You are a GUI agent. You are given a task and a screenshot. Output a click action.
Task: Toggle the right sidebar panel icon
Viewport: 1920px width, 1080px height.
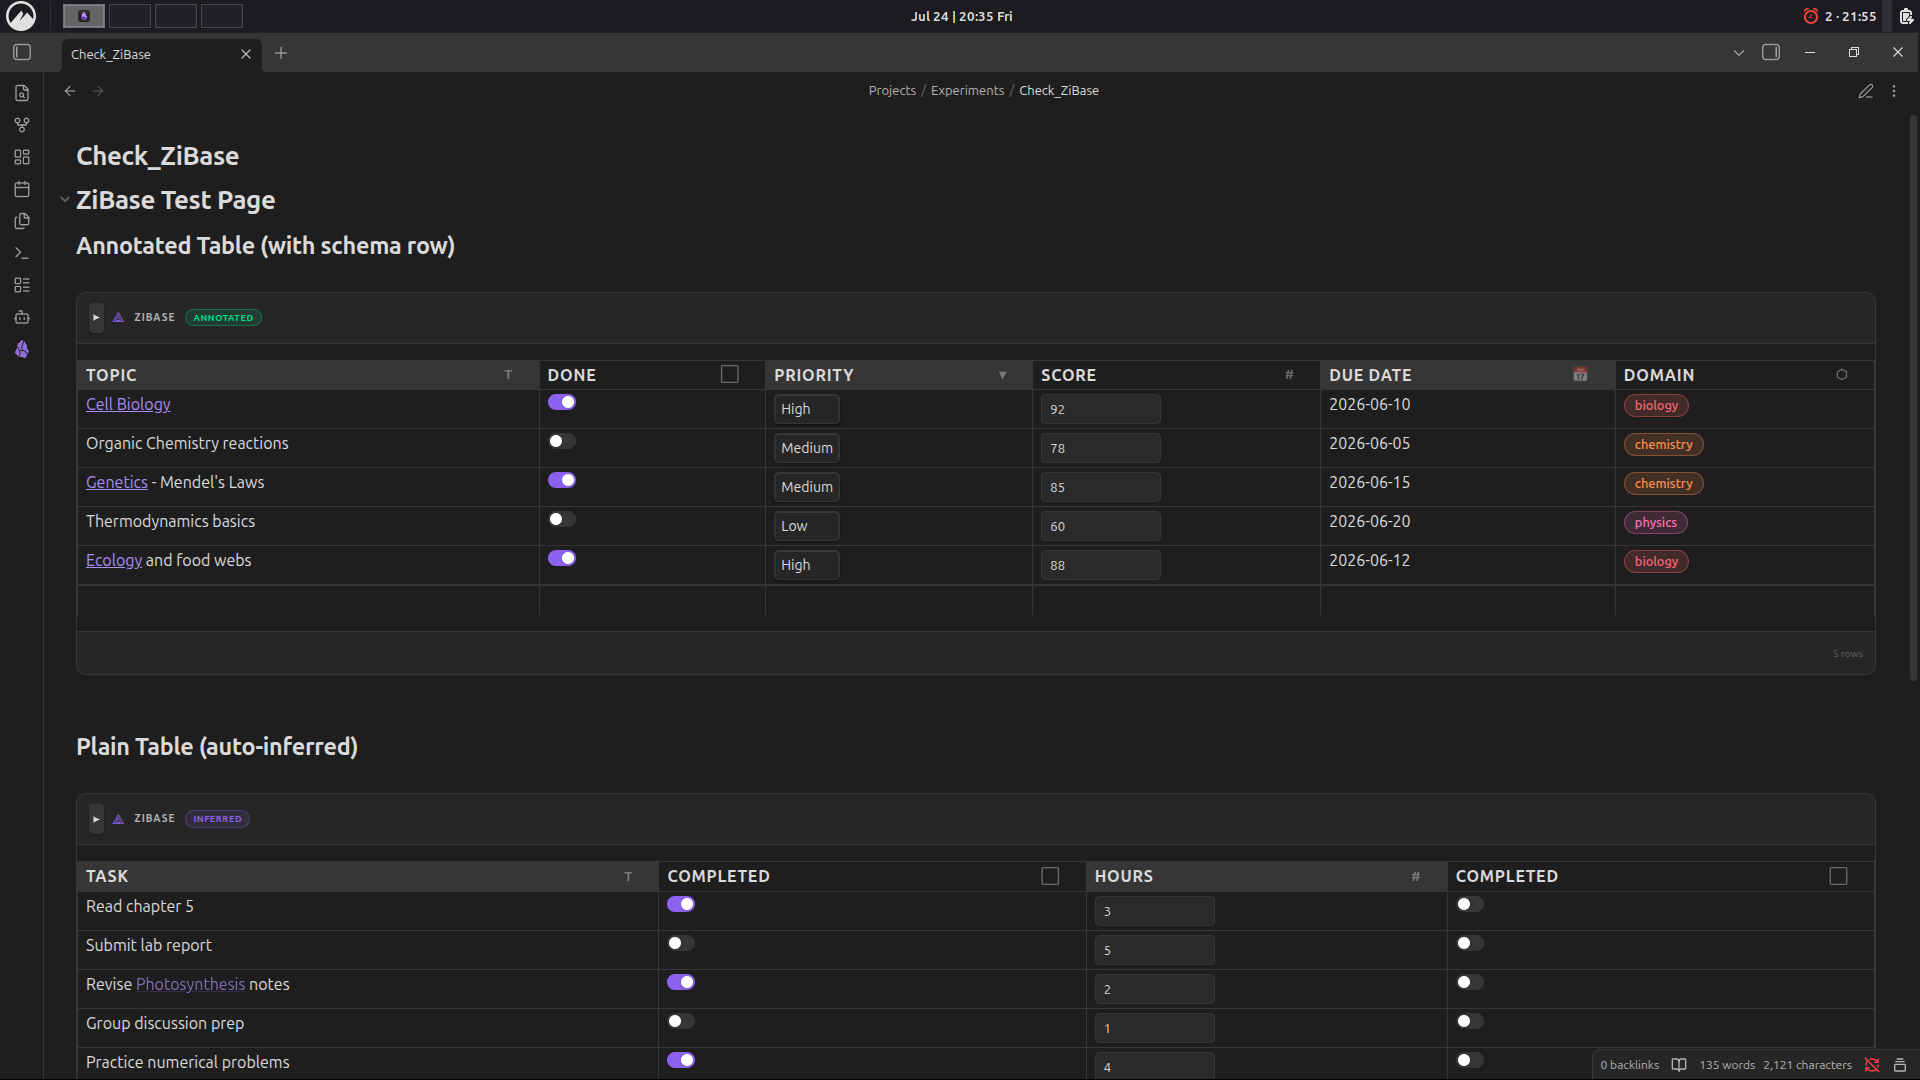(x=1771, y=52)
